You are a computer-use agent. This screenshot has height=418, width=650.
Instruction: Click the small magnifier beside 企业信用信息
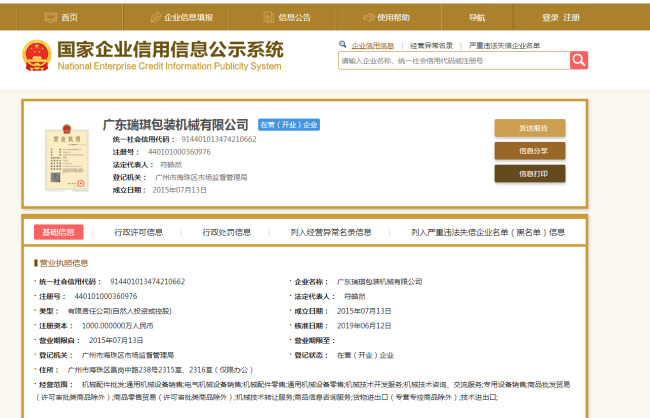pyautogui.click(x=343, y=45)
